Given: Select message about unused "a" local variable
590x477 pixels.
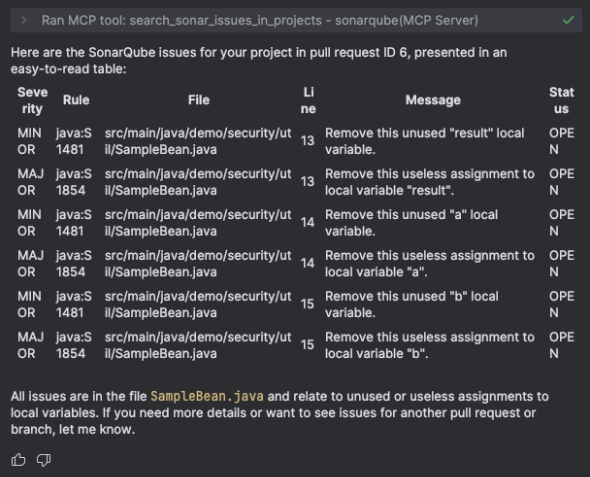Looking at the screenshot, I should [411, 223].
